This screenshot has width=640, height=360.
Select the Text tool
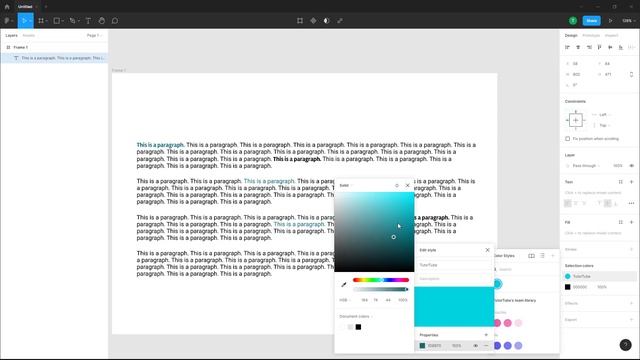(88, 21)
